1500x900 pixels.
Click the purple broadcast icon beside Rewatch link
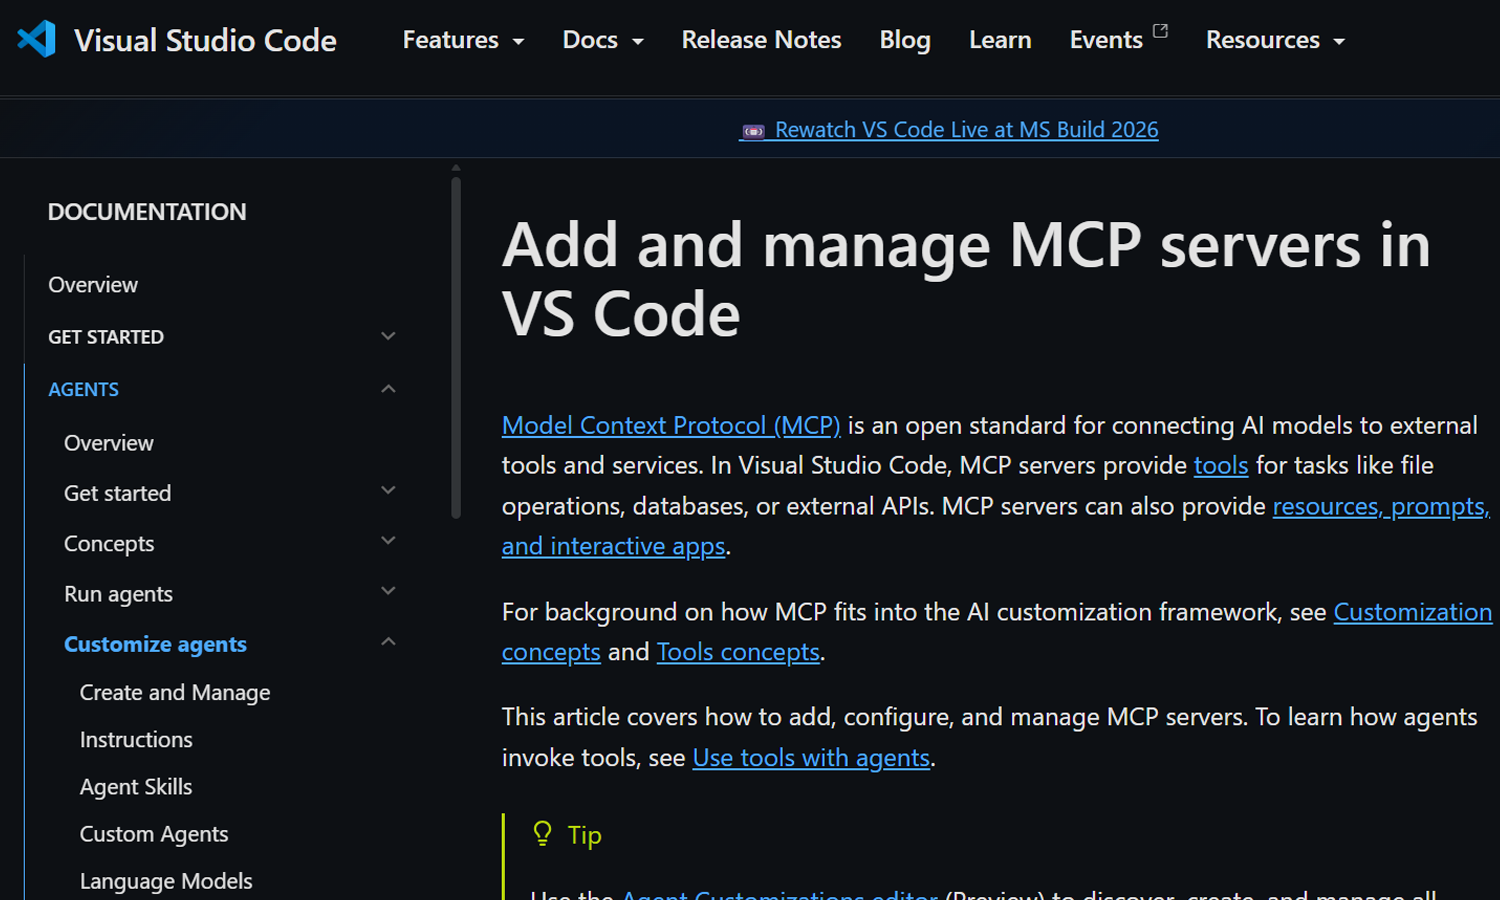tap(754, 131)
